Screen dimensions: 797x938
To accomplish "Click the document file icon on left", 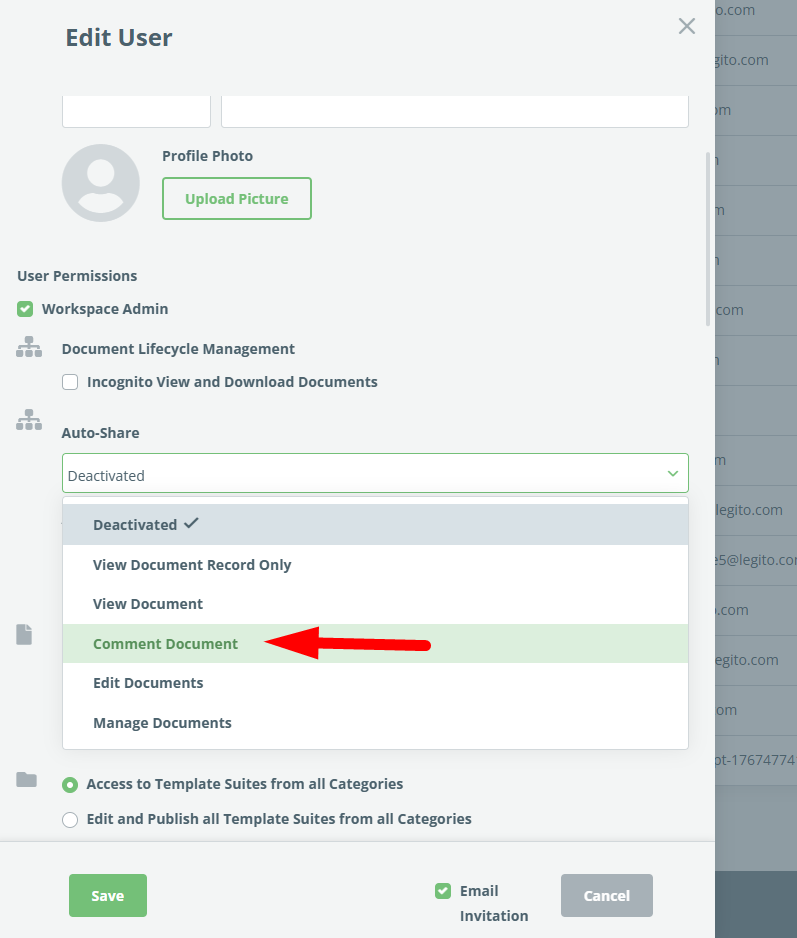I will (x=24, y=634).
